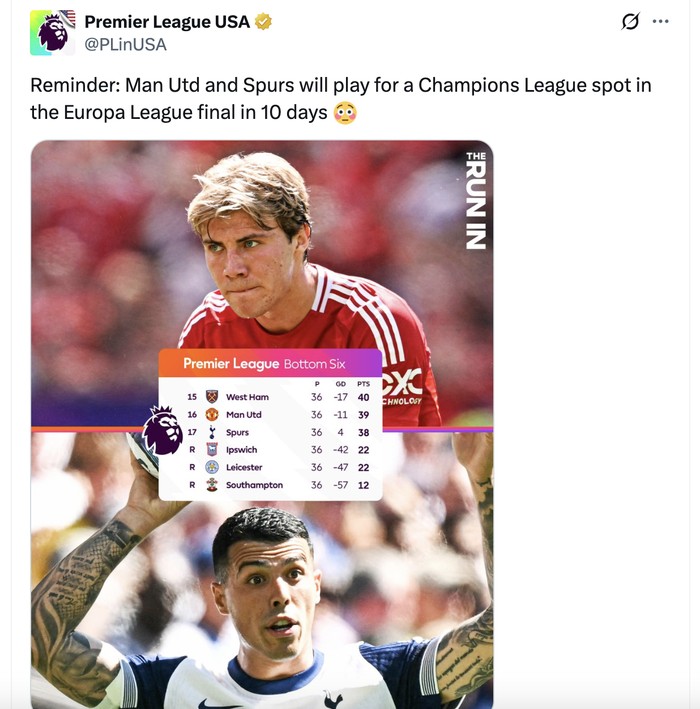Viewport: 700px width, 709px height.
Task: Open the Premier League USA display name
Action: point(167,22)
